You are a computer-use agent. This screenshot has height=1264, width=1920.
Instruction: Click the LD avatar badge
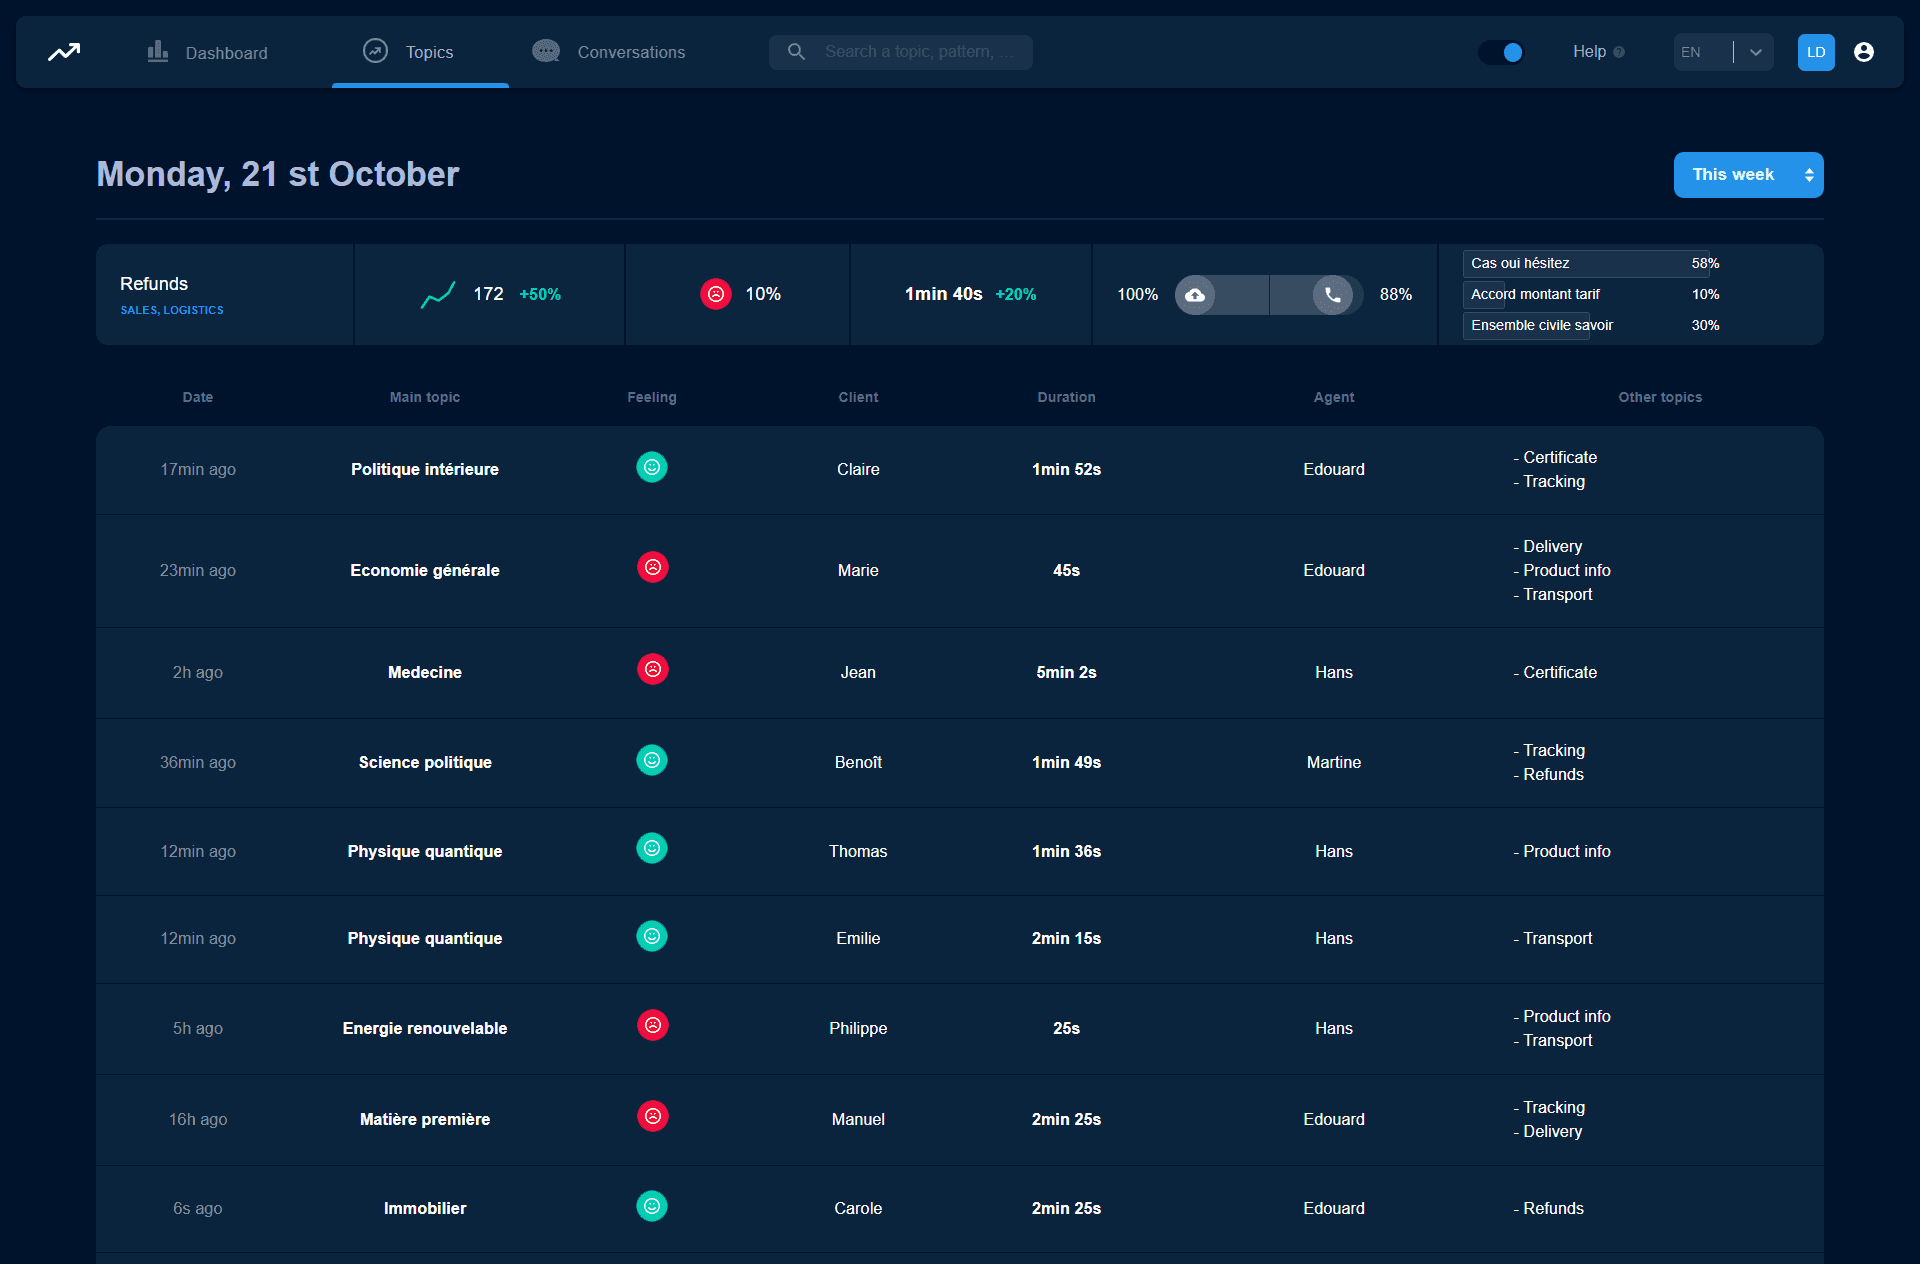(1816, 52)
